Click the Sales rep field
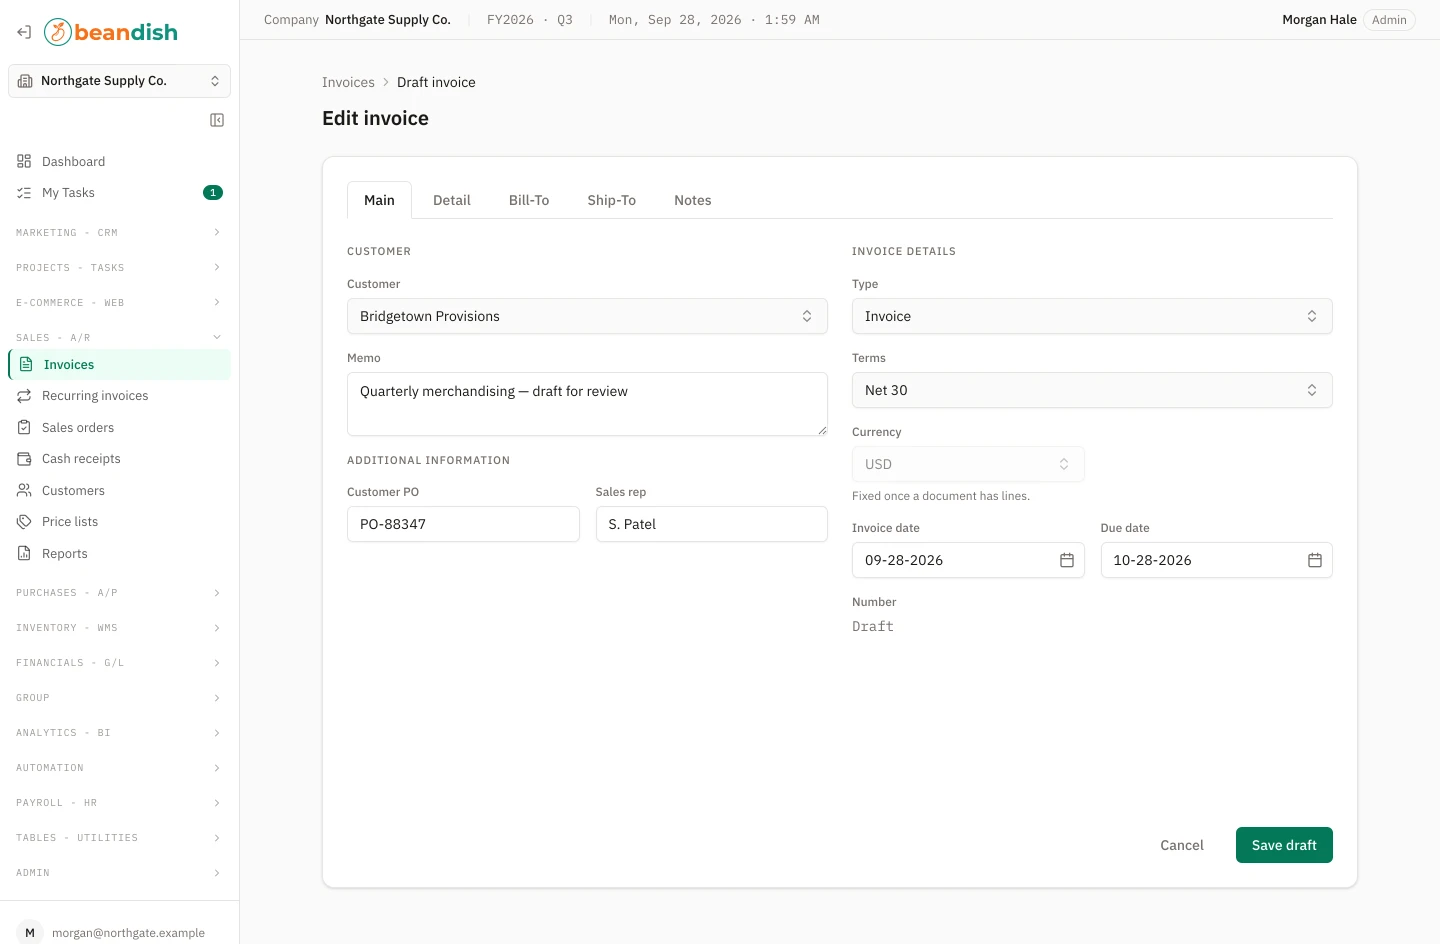 coord(712,524)
